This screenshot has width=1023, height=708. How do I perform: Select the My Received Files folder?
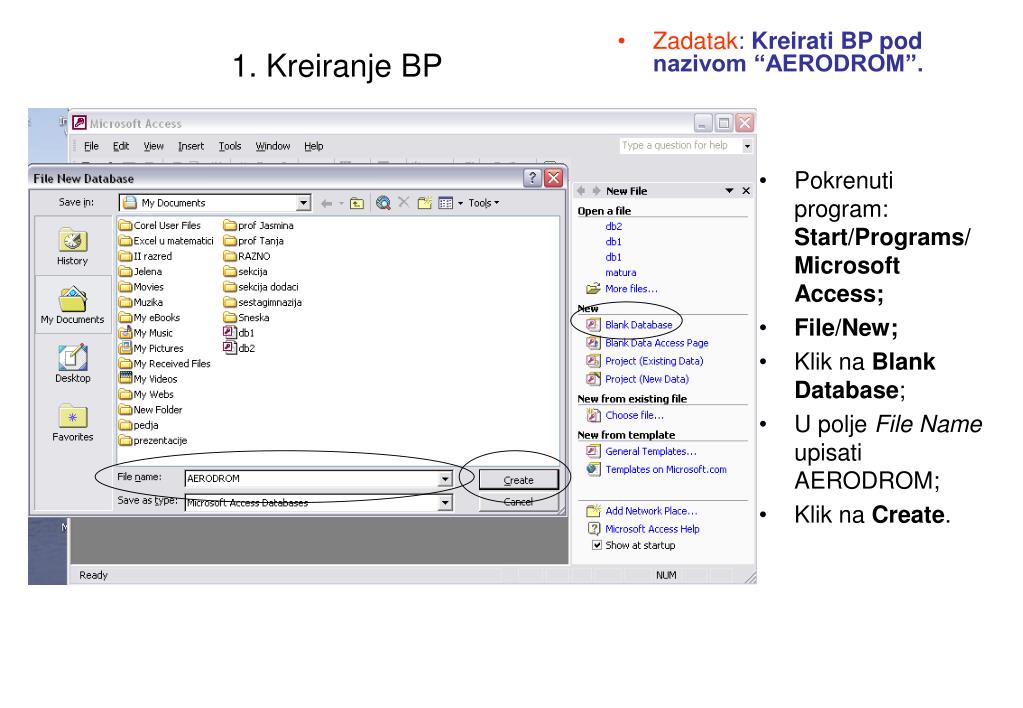(x=164, y=364)
